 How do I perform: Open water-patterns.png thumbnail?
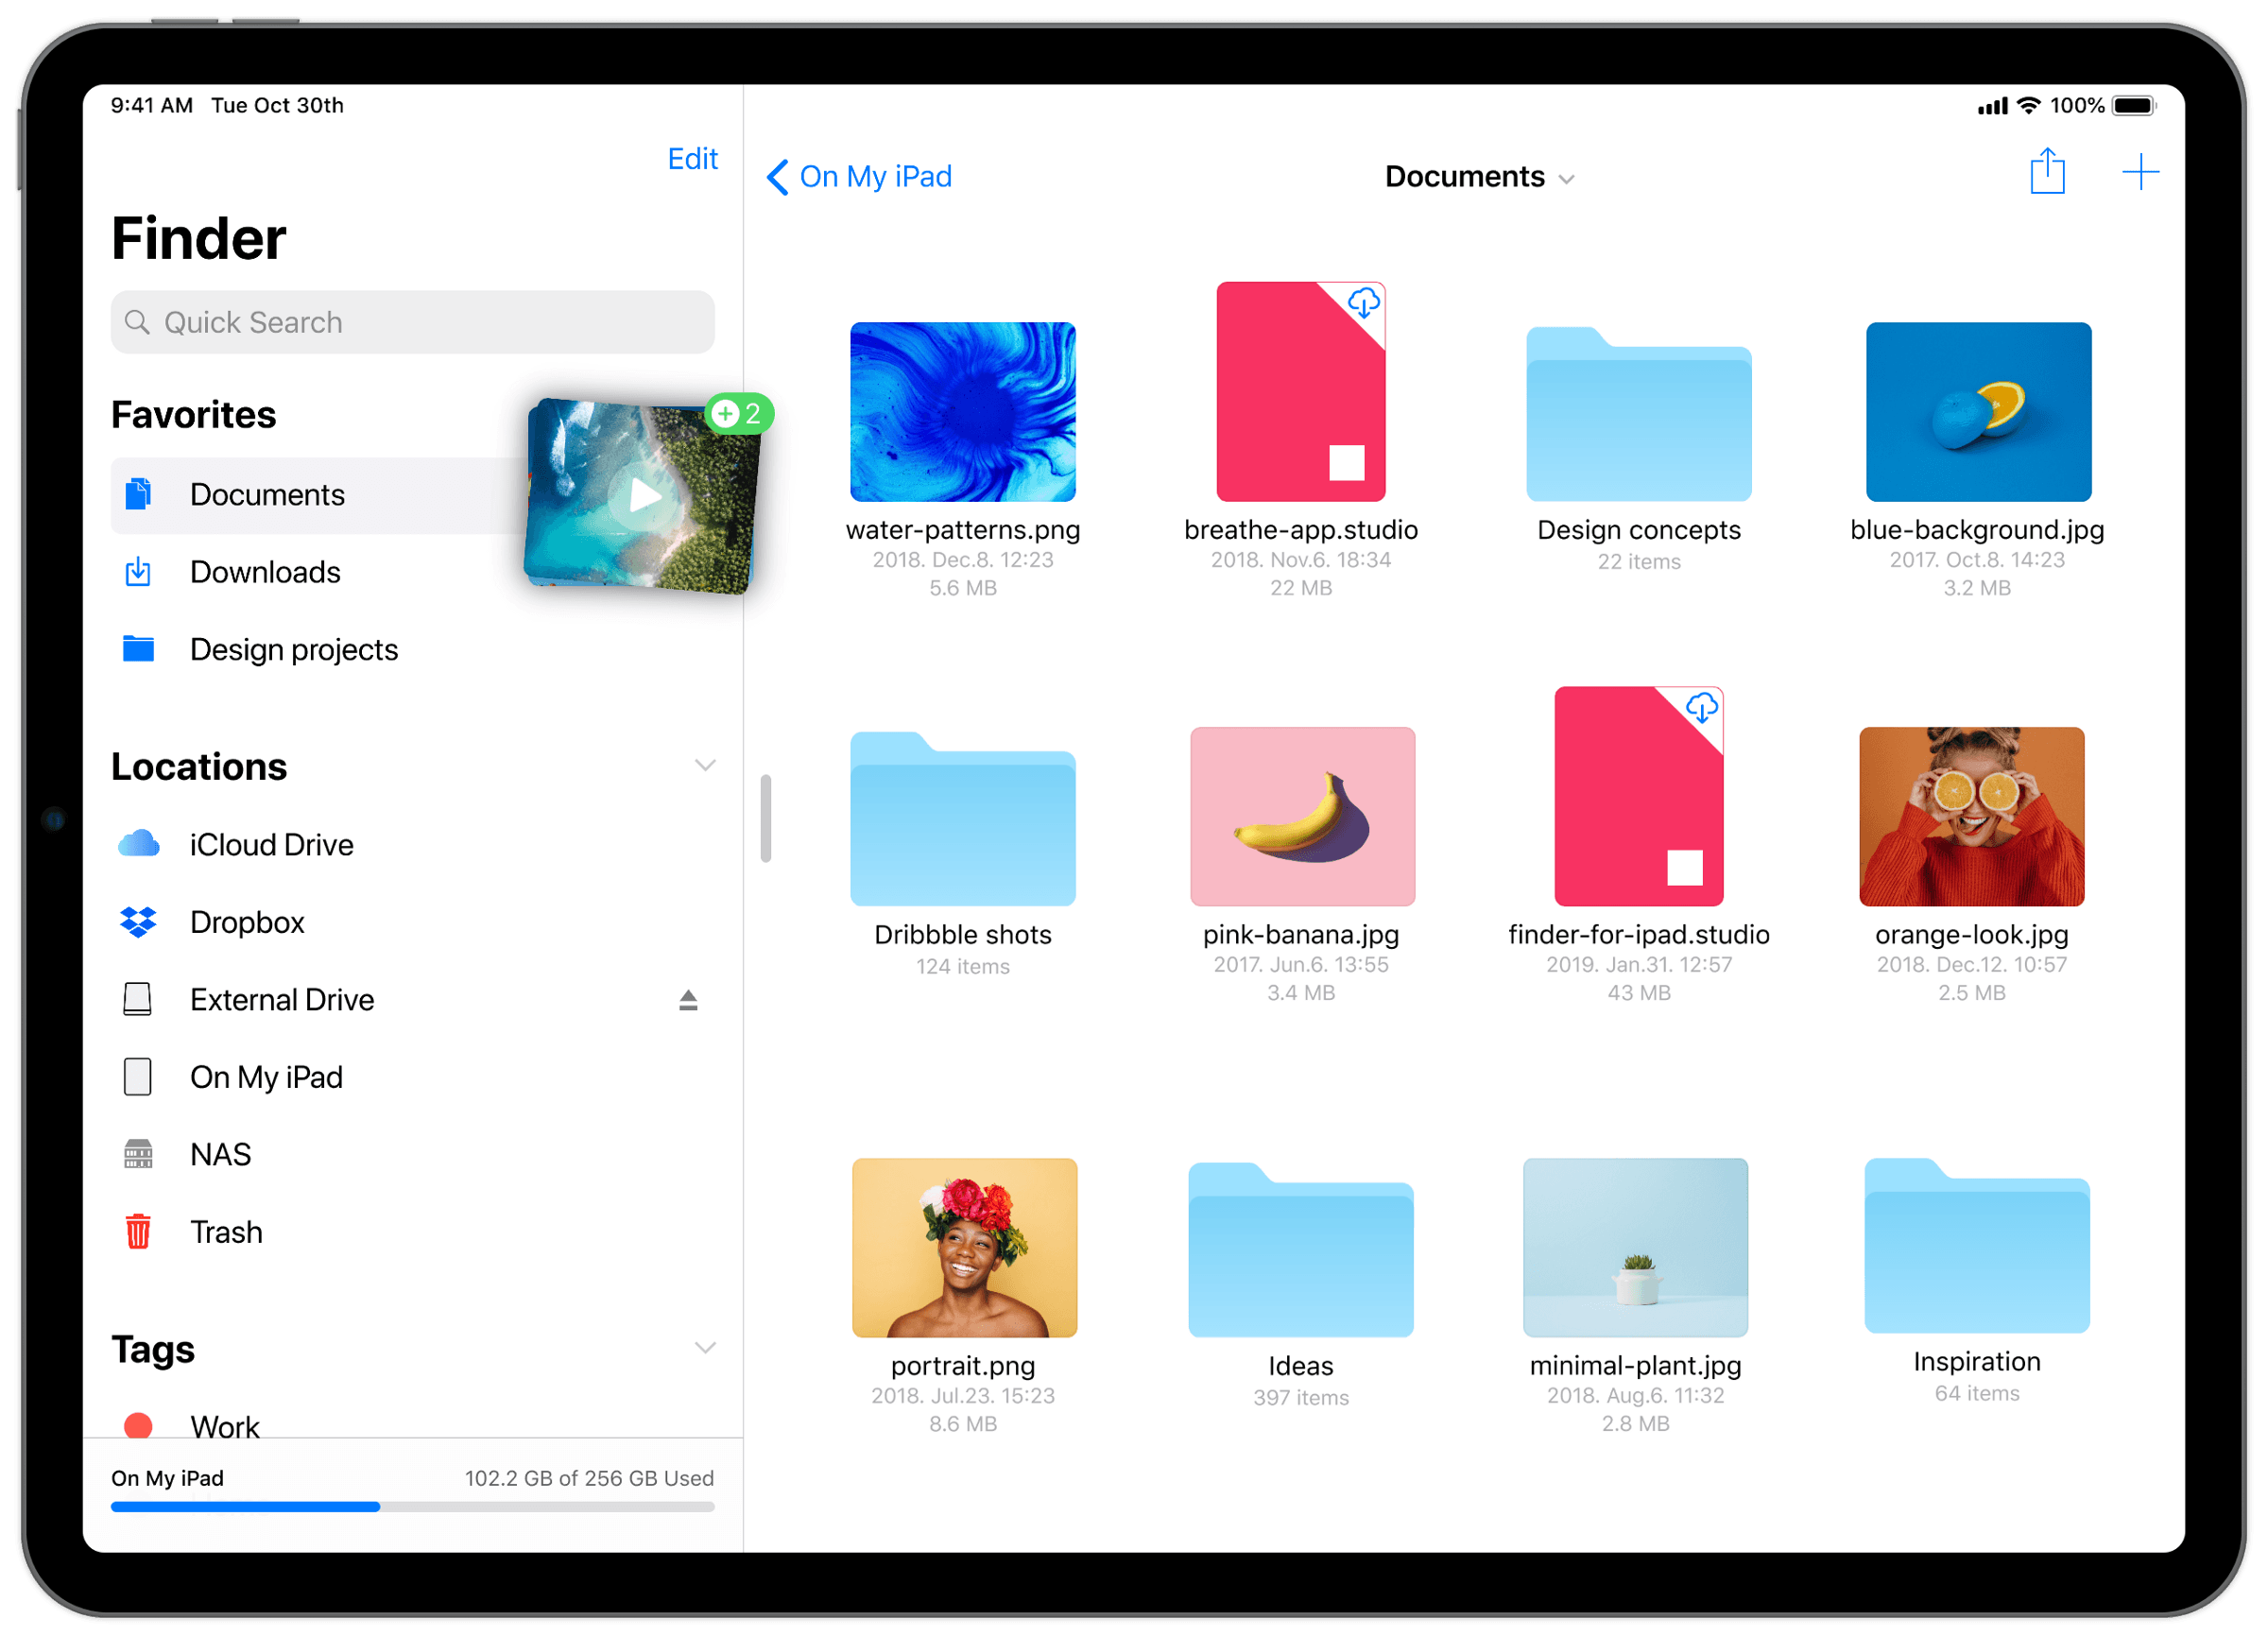[x=963, y=412]
